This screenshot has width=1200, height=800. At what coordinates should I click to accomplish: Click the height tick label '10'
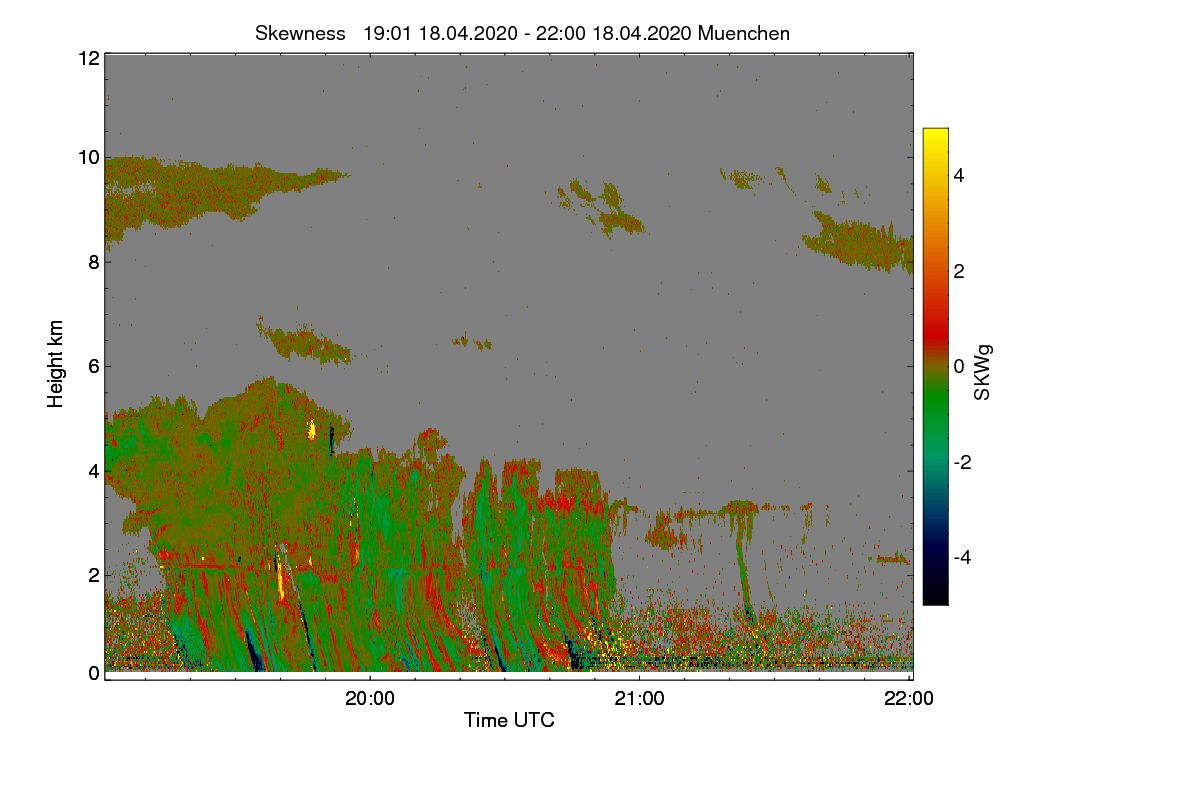point(88,157)
